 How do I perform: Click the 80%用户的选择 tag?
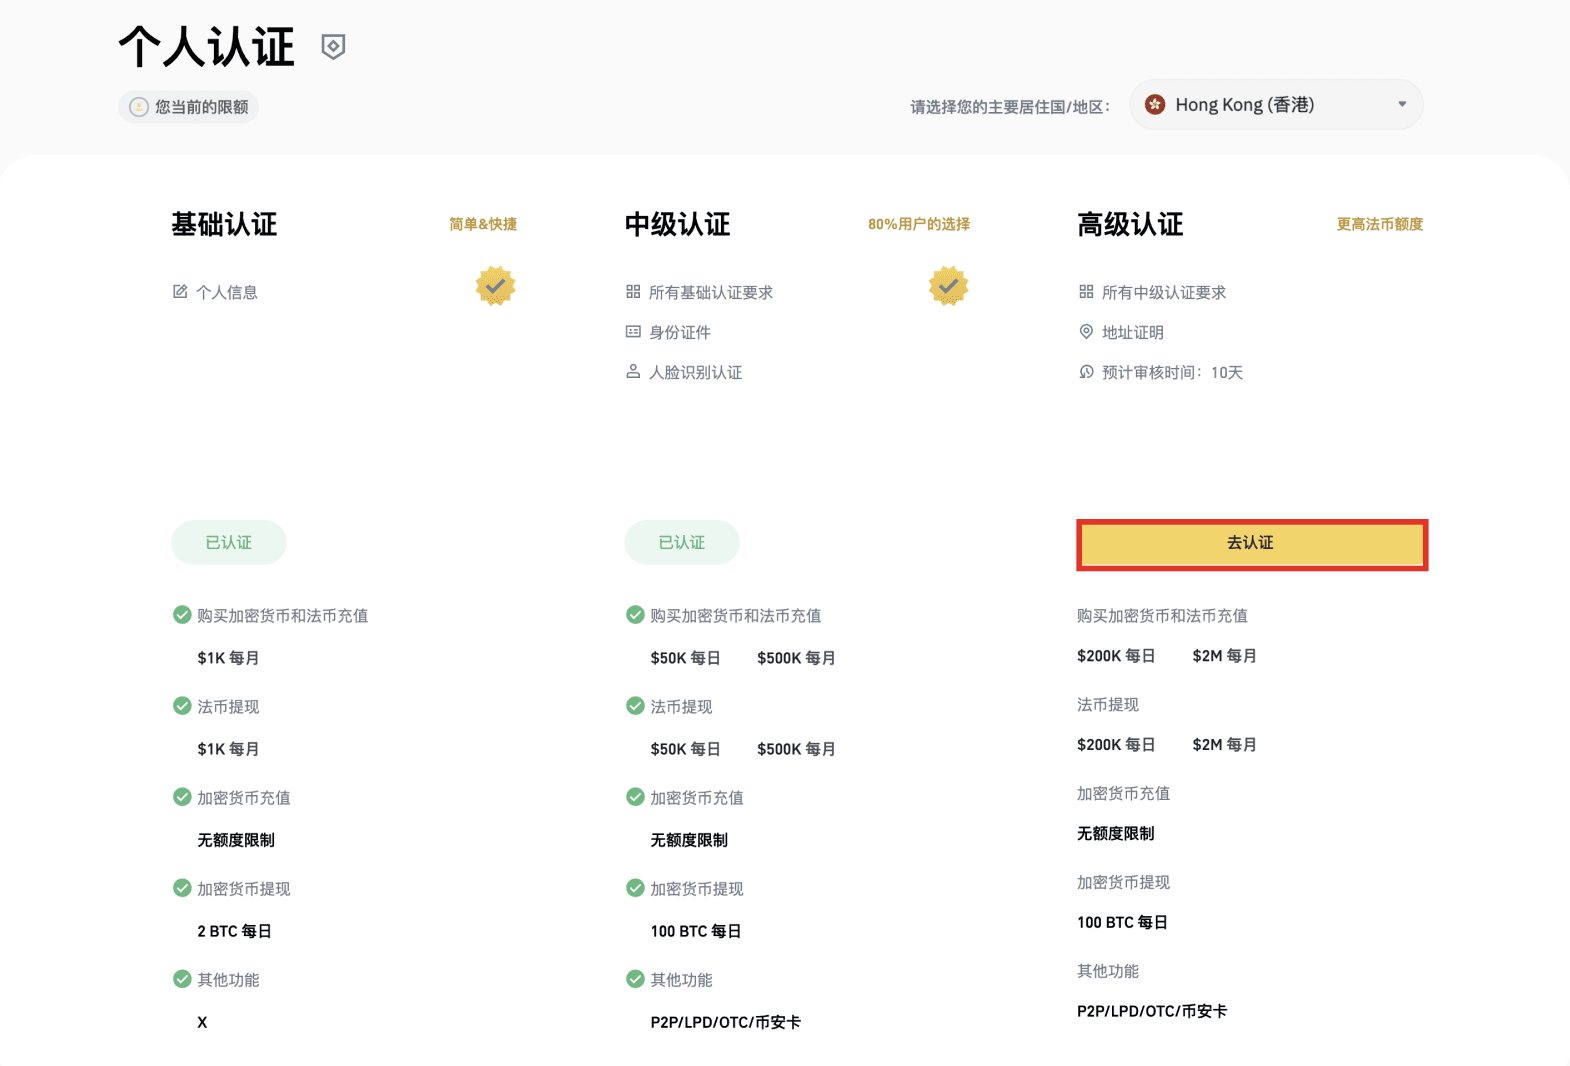pos(919,224)
